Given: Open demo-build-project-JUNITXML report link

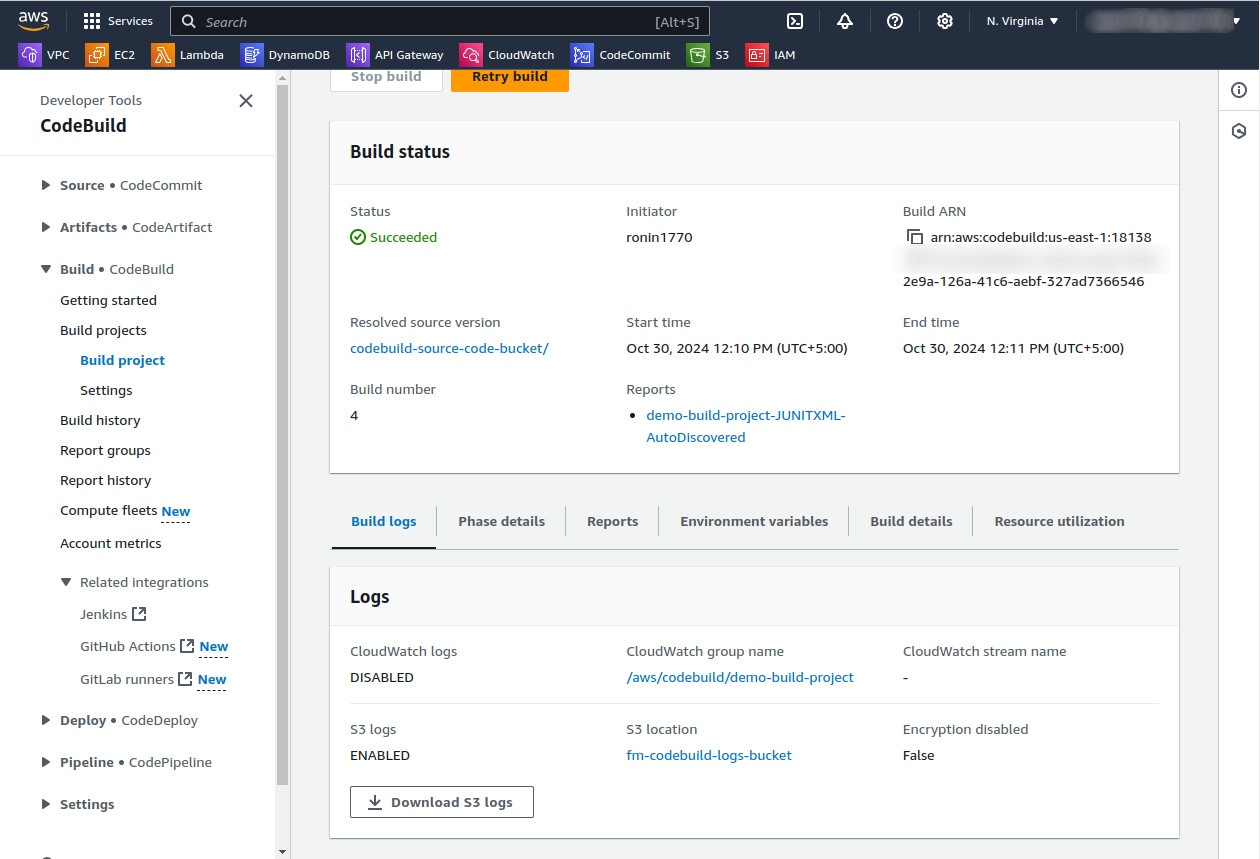Looking at the screenshot, I should point(746,426).
